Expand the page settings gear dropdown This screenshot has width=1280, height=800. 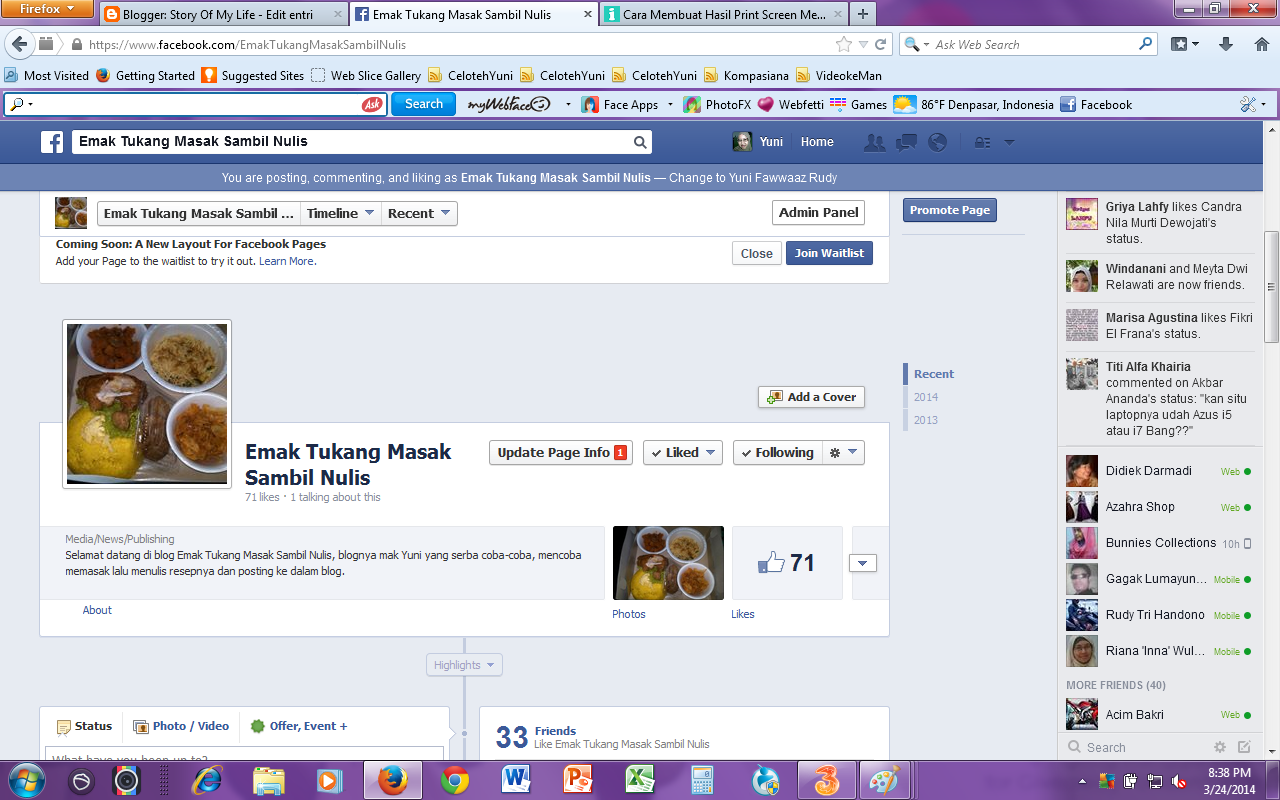pos(844,452)
